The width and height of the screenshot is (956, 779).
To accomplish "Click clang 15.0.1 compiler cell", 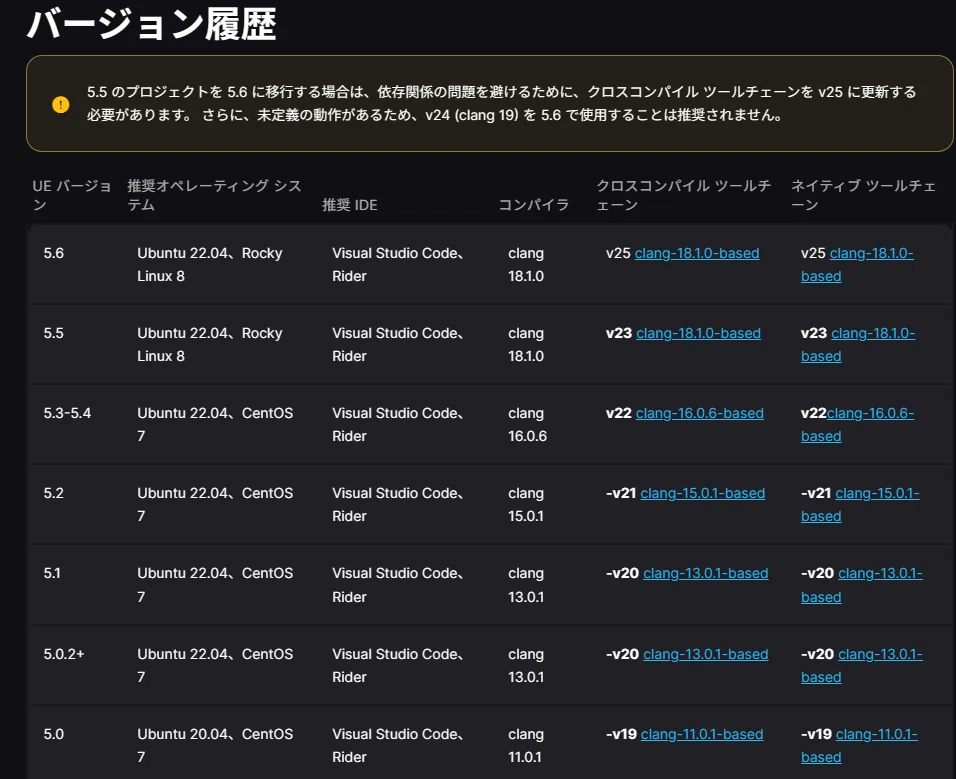I will pyautogui.click(x=526, y=505).
